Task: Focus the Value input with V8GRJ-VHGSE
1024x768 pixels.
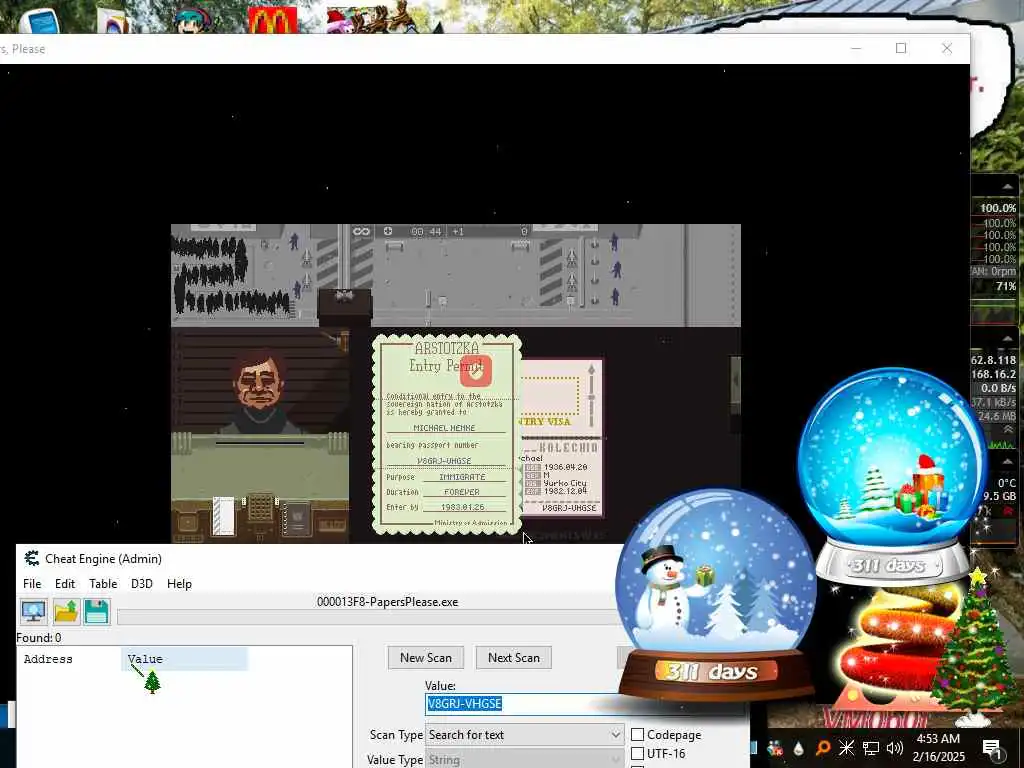Action: point(522,703)
